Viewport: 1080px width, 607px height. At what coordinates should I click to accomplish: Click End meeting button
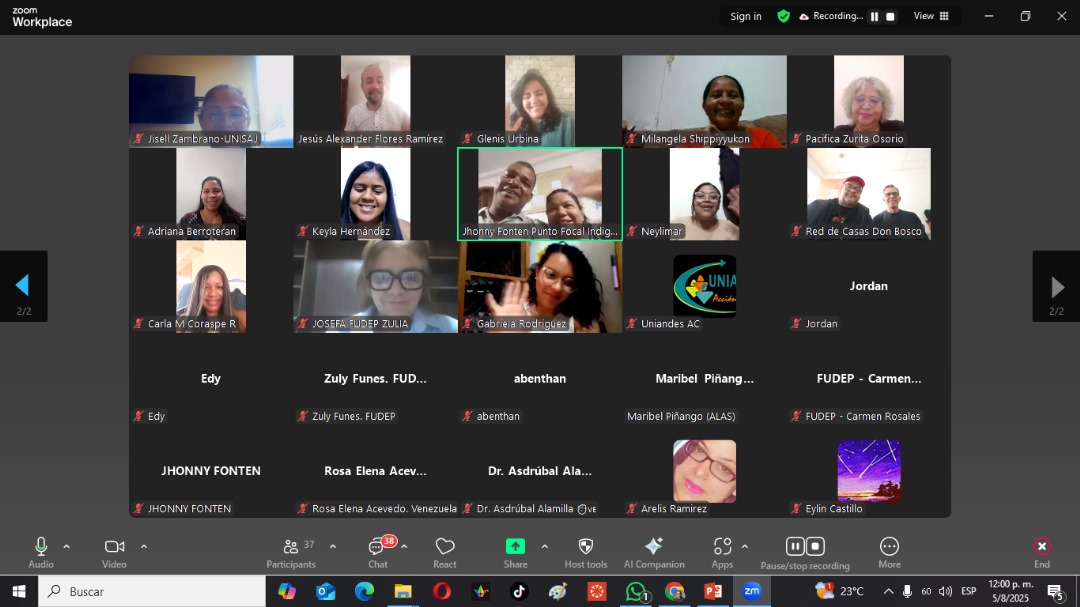tap(1042, 554)
